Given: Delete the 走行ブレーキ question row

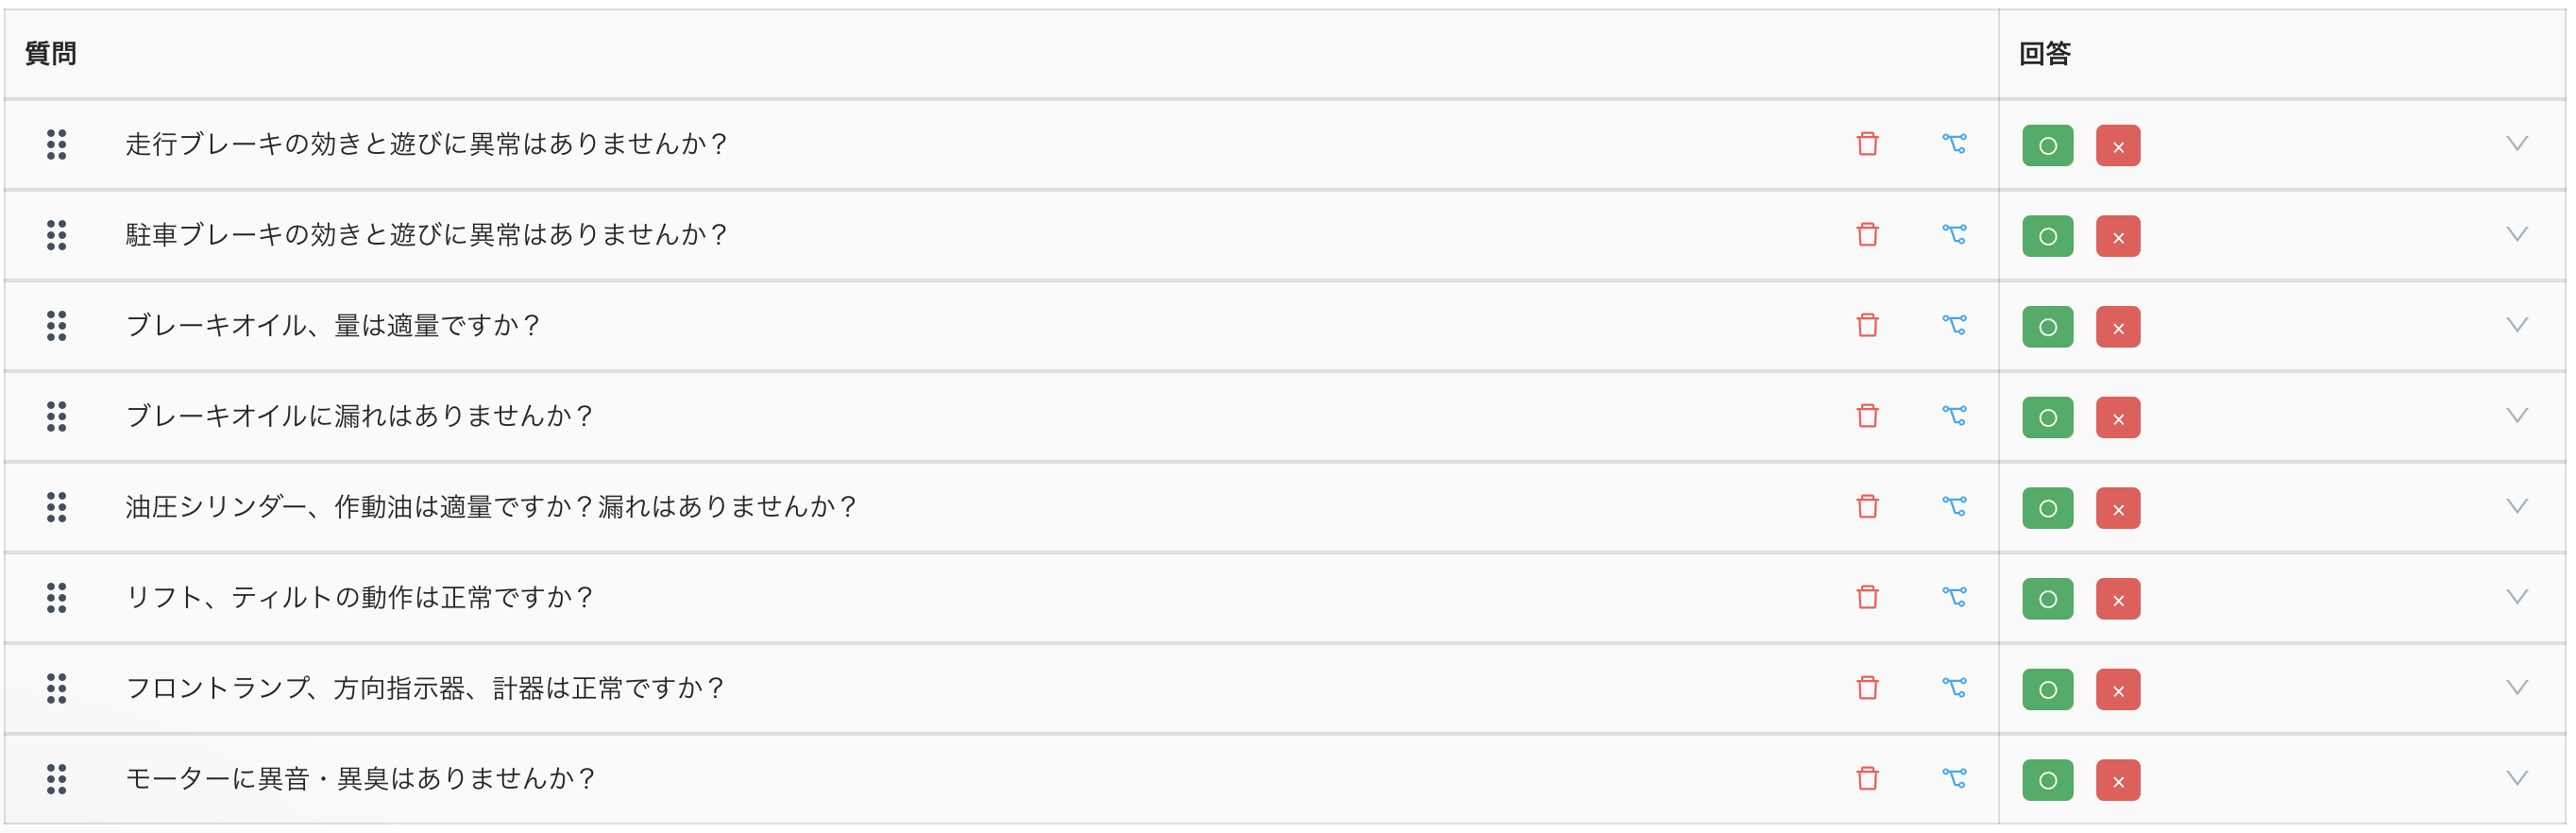Looking at the screenshot, I should click(1867, 145).
